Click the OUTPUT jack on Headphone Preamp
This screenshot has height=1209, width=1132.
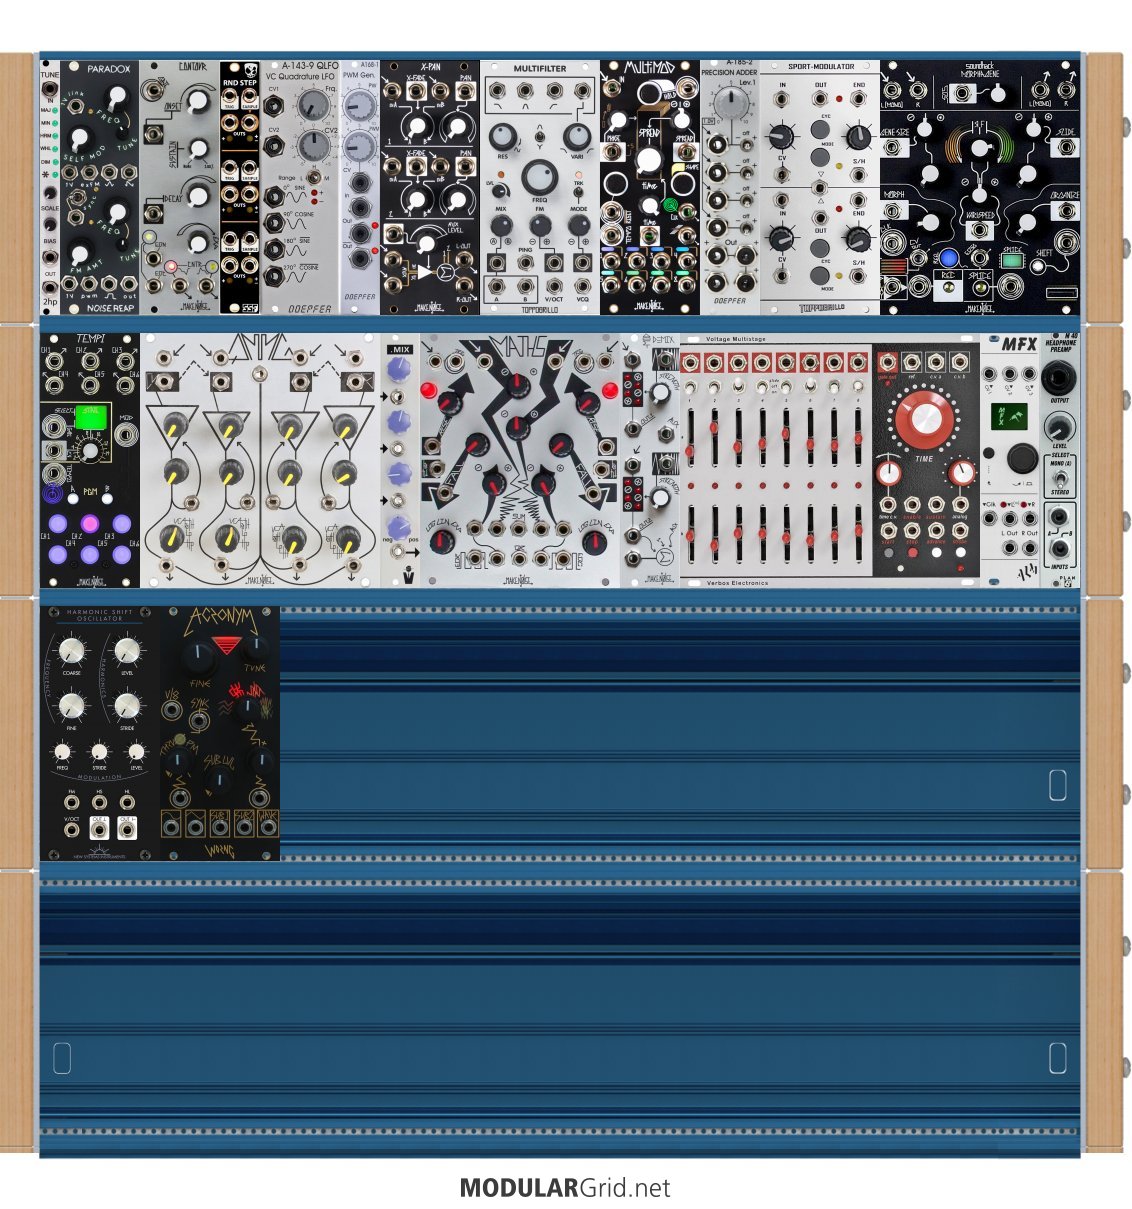pyautogui.click(x=1059, y=378)
